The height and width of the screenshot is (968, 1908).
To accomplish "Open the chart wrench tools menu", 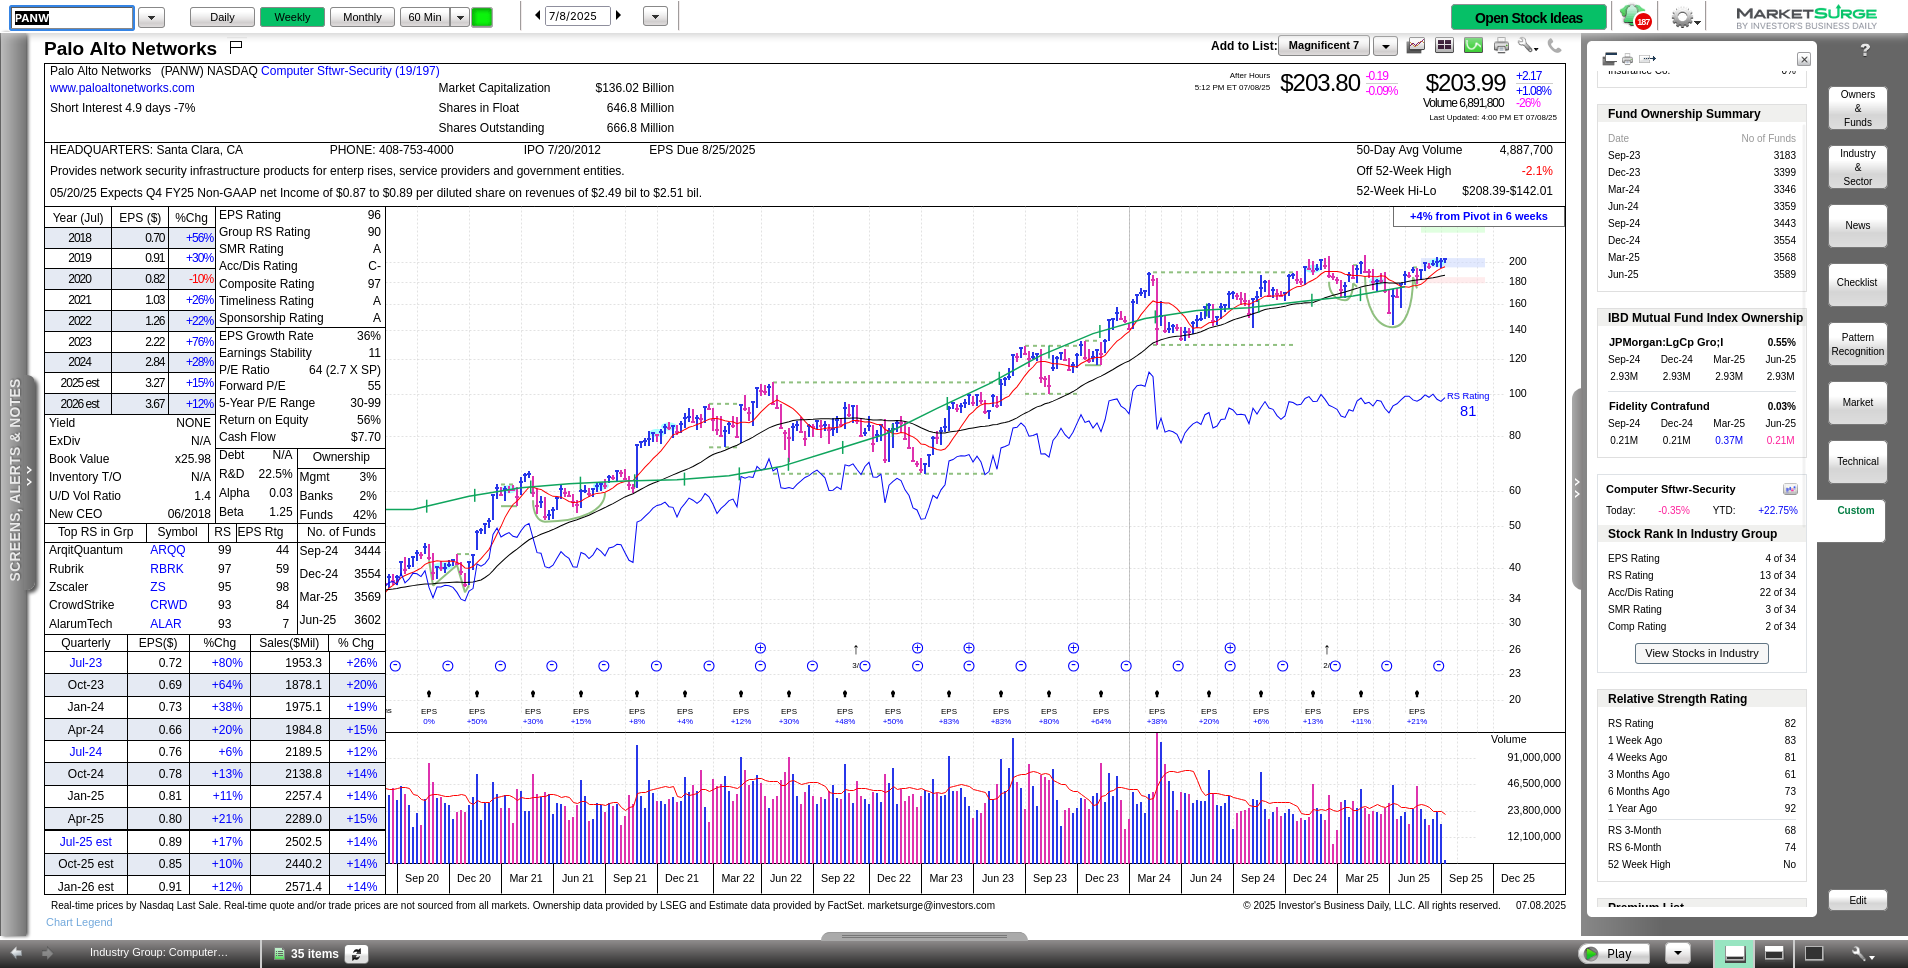I will pyautogui.click(x=1527, y=45).
